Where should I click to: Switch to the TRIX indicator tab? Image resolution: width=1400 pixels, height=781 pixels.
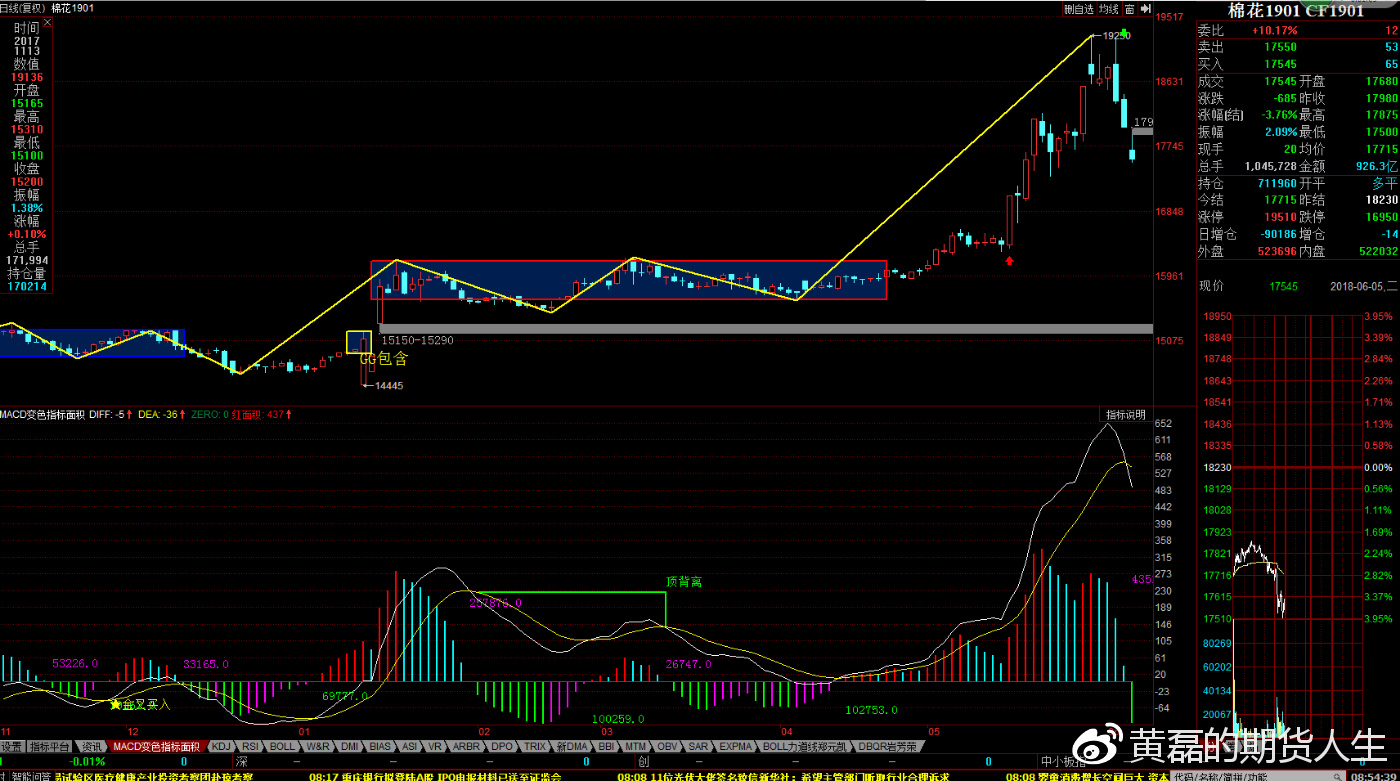(x=535, y=747)
